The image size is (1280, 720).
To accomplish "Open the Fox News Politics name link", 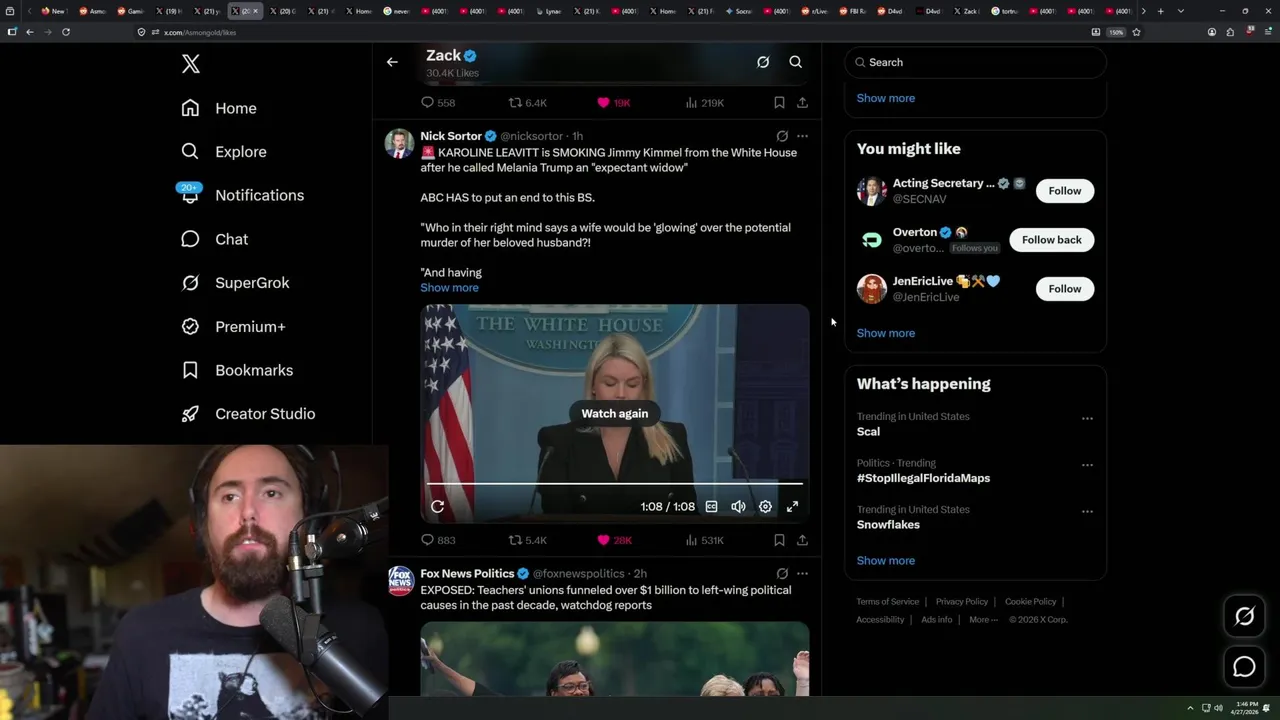I will 467,574.
